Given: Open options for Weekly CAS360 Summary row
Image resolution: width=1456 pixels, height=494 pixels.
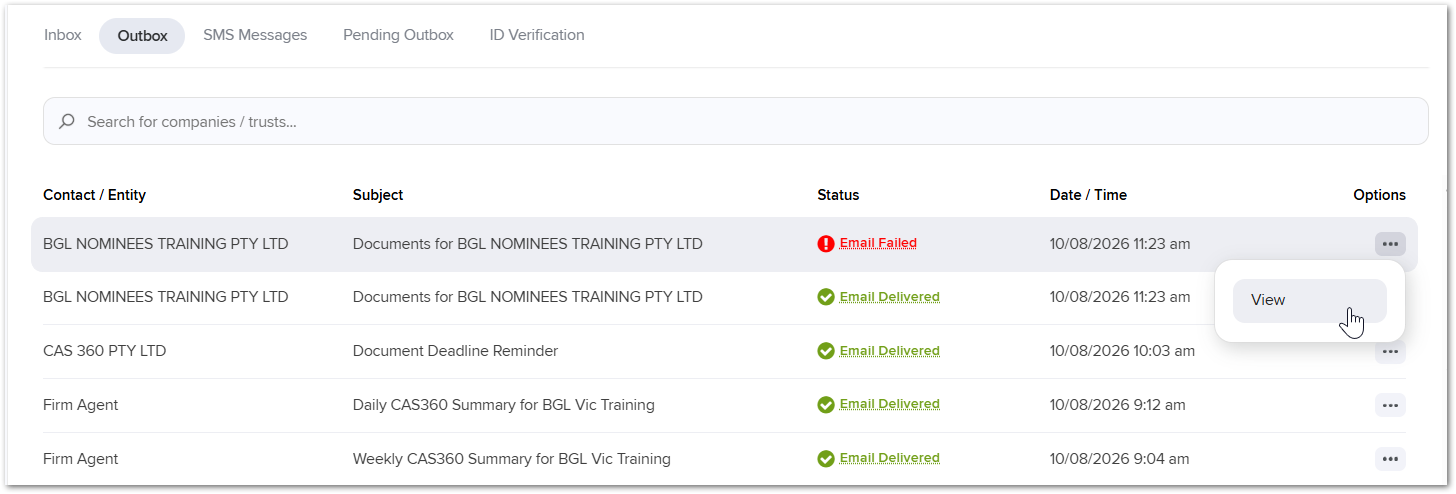Looking at the screenshot, I should tap(1390, 459).
